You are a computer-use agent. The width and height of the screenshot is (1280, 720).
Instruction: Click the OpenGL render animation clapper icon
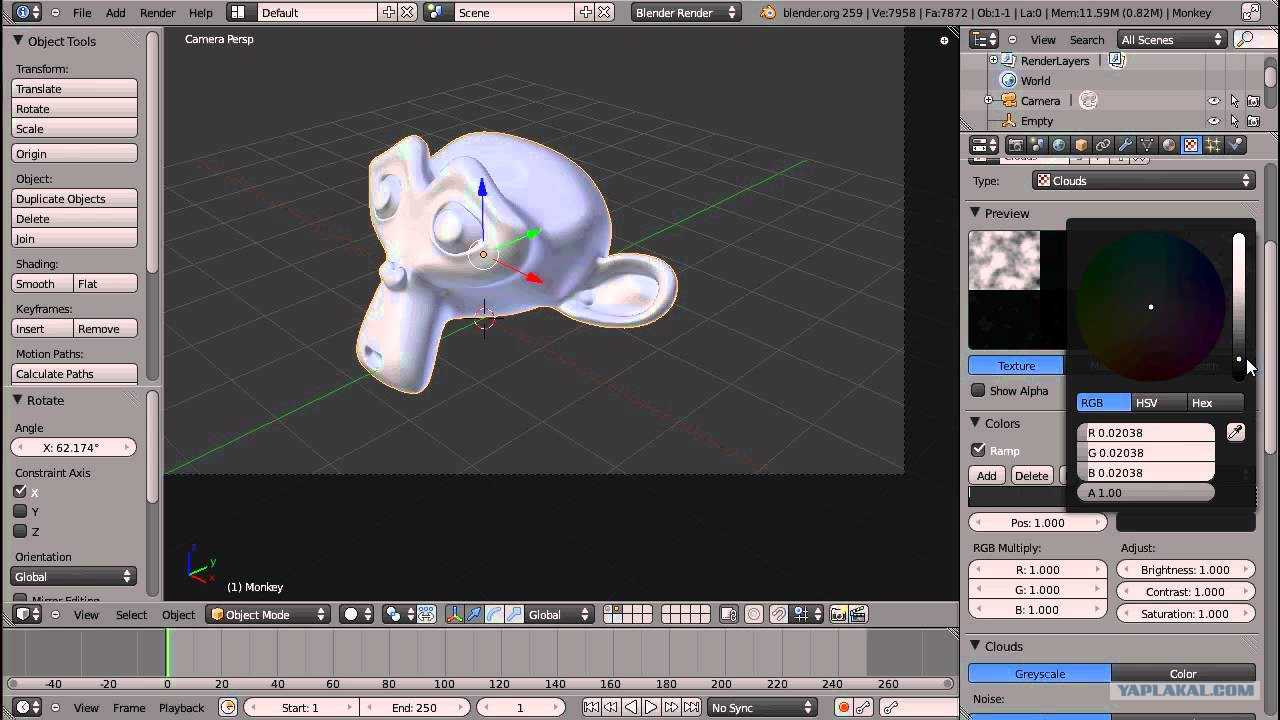point(857,614)
